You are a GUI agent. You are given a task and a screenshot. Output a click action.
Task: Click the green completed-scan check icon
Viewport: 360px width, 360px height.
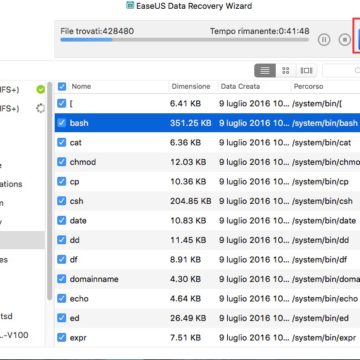(x=40, y=90)
